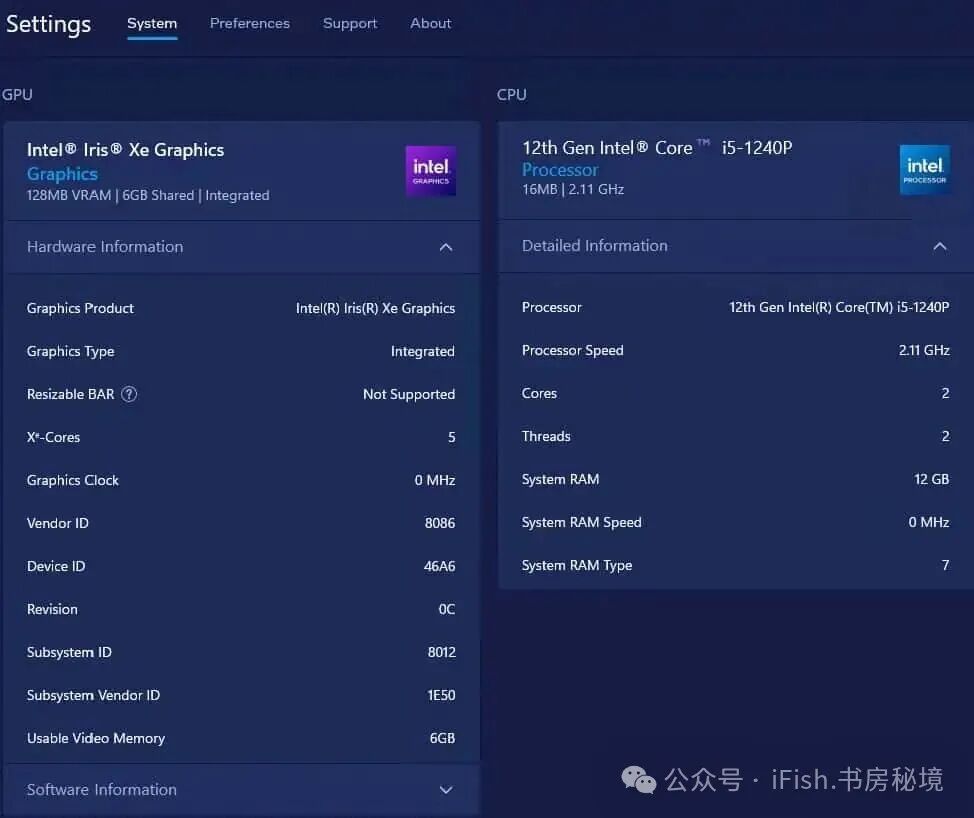Click the blue Processor link under i5-1240P
Image resolution: width=974 pixels, height=818 pixels.
tap(560, 170)
